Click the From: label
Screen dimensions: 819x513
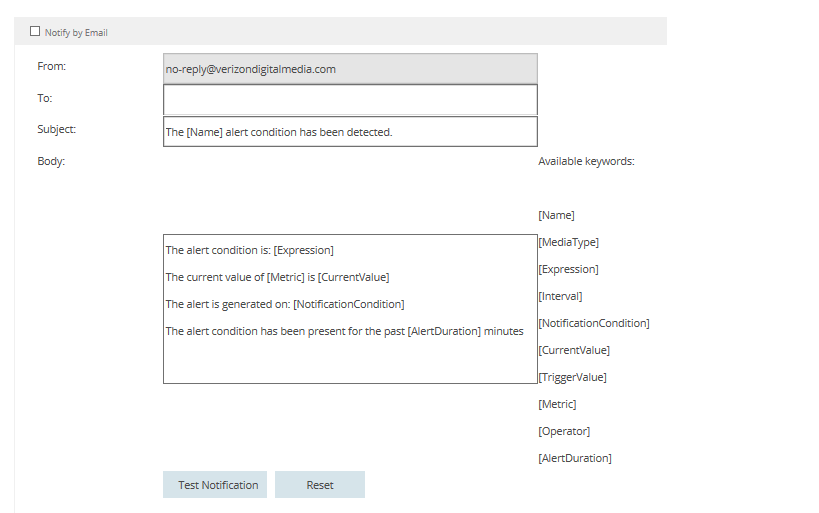pos(51,66)
